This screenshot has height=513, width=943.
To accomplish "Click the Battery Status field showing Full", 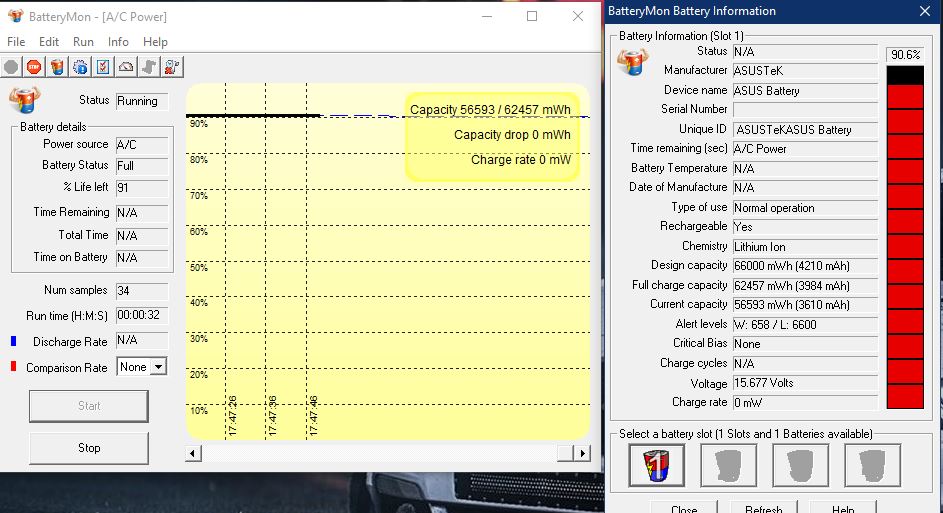I will click(142, 166).
